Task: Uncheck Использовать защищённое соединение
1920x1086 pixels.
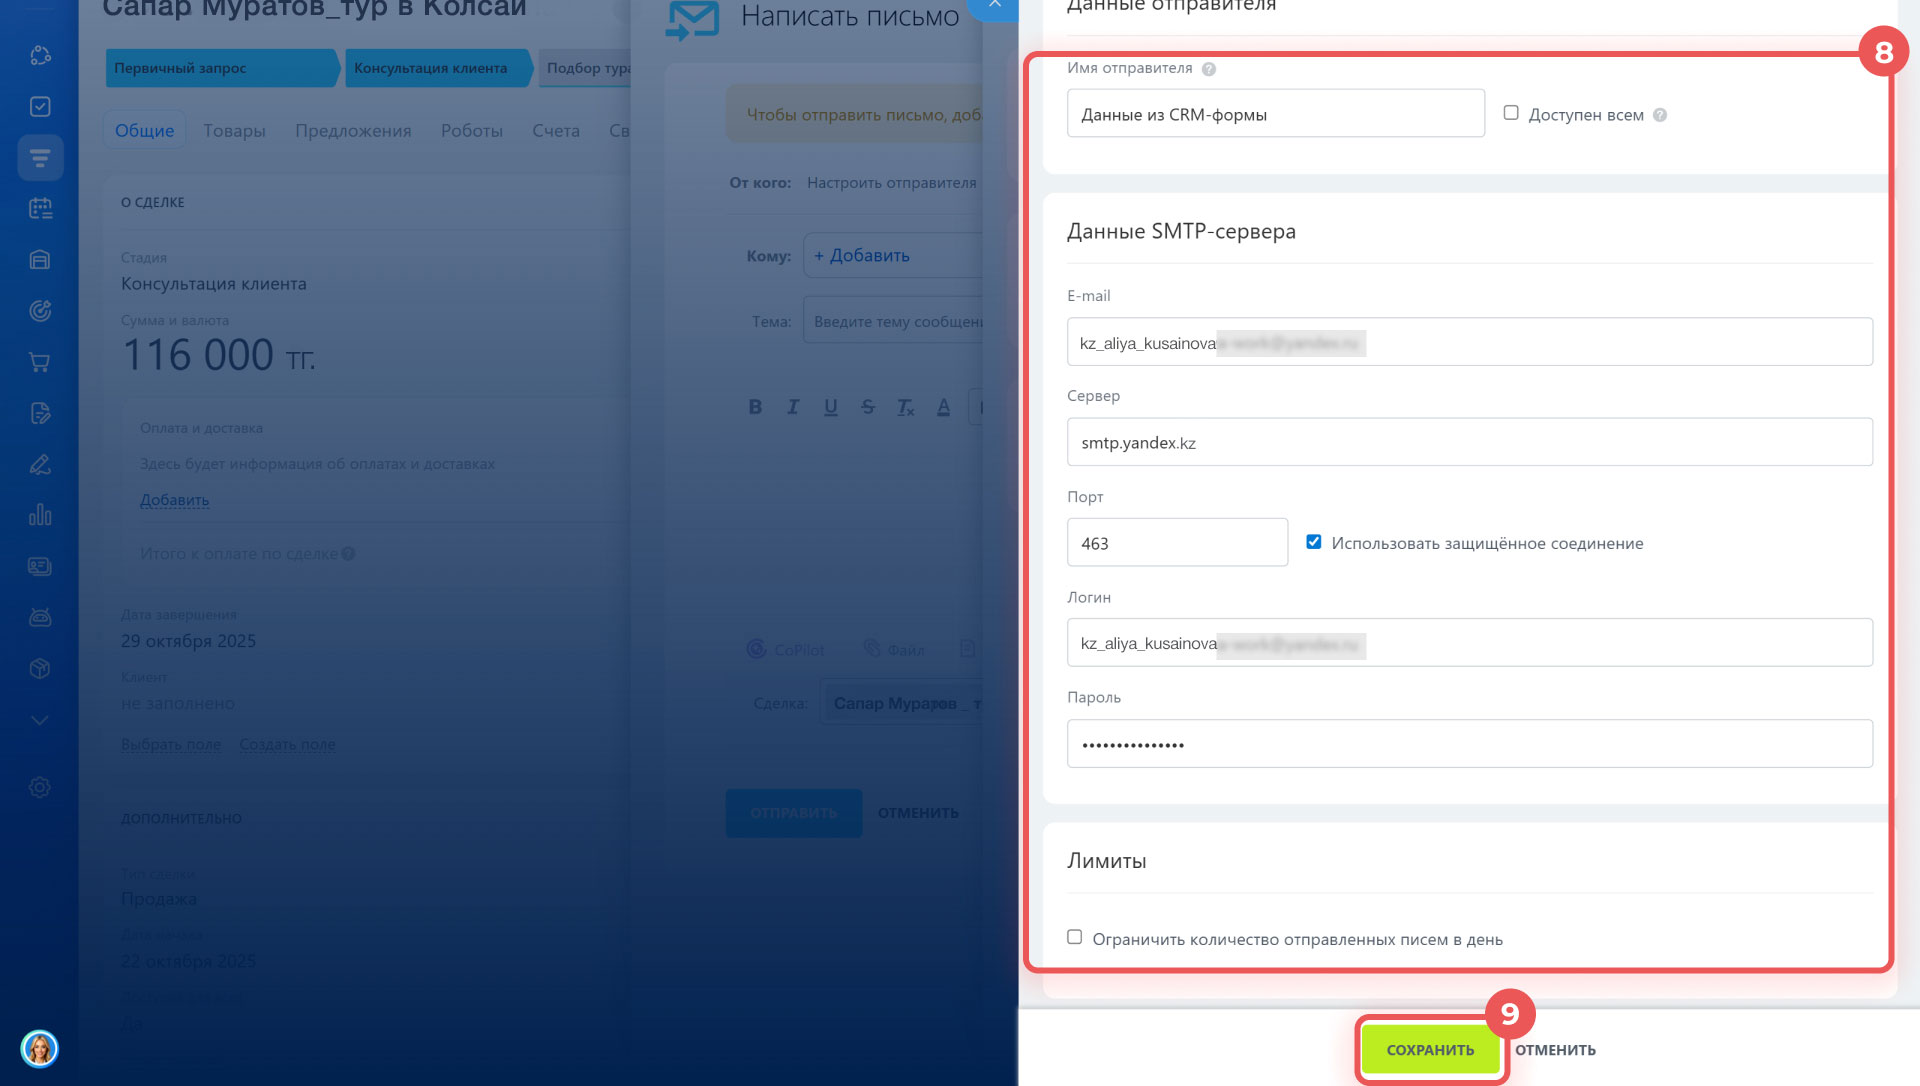Action: (x=1313, y=542)
